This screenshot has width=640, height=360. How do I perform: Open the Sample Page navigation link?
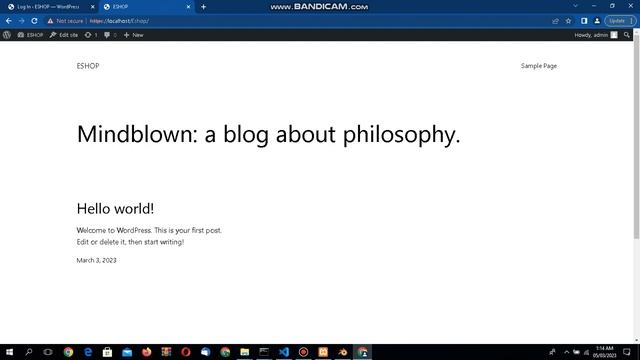[539, 66]
